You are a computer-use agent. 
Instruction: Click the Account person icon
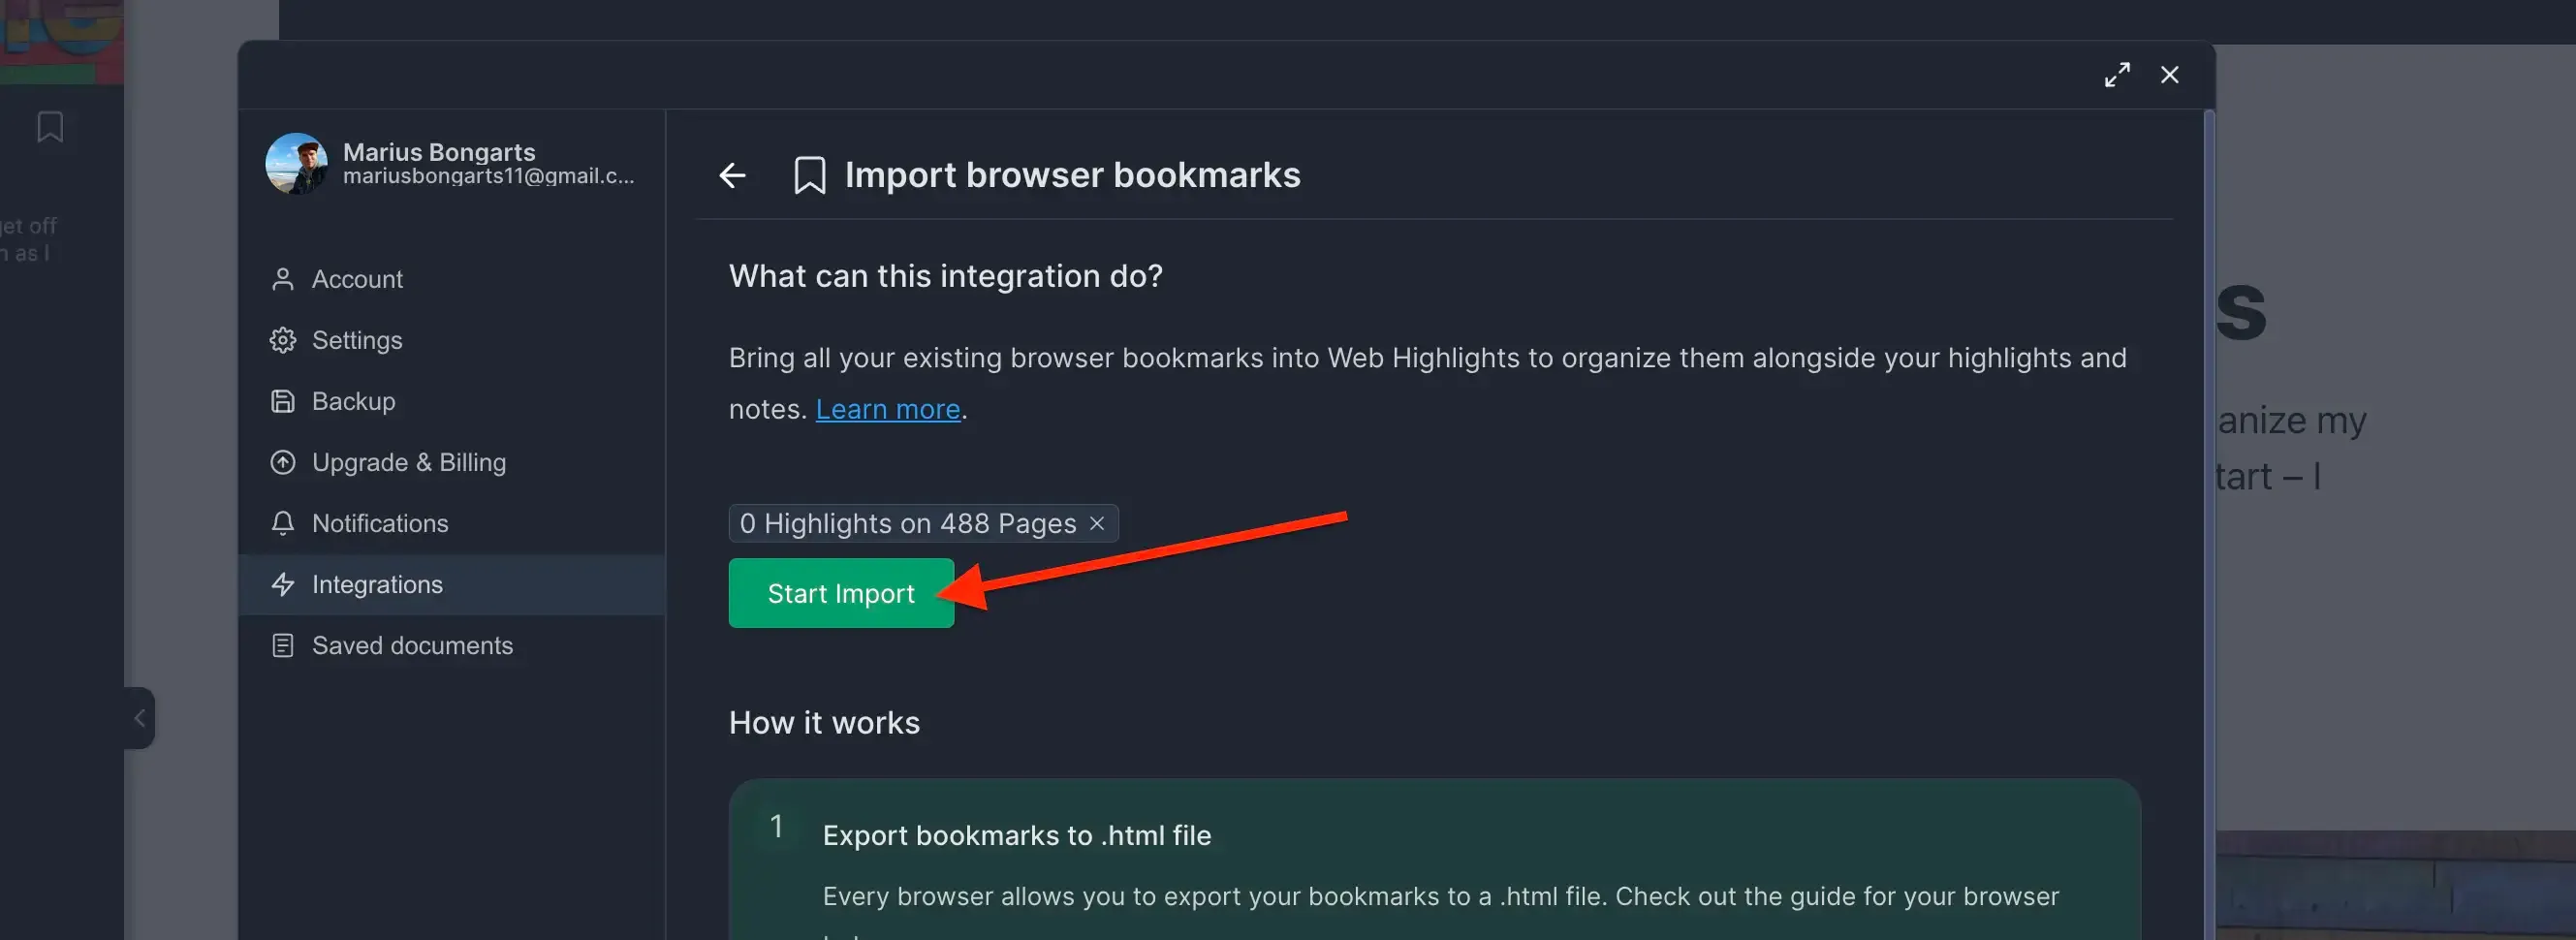pyautogui.click(x=283, y=279)
